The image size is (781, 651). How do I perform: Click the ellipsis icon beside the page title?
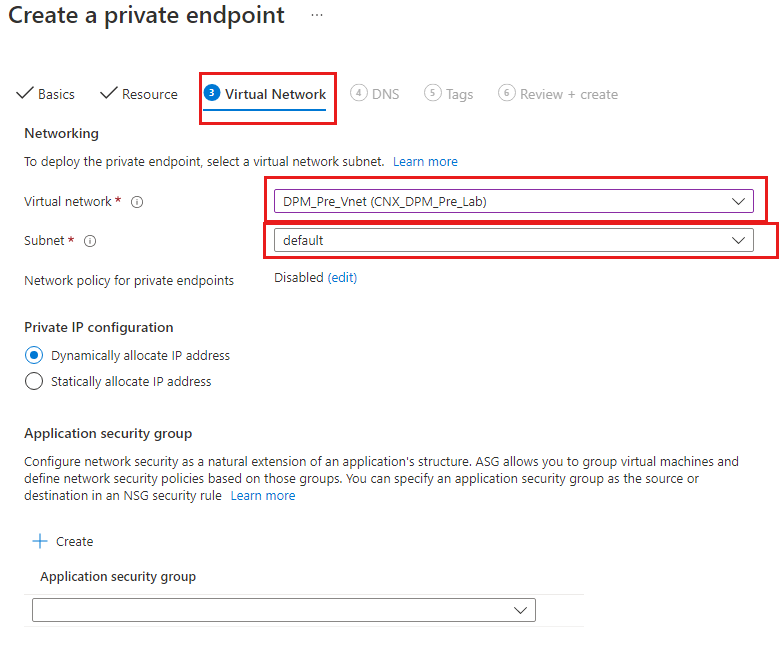317,16
